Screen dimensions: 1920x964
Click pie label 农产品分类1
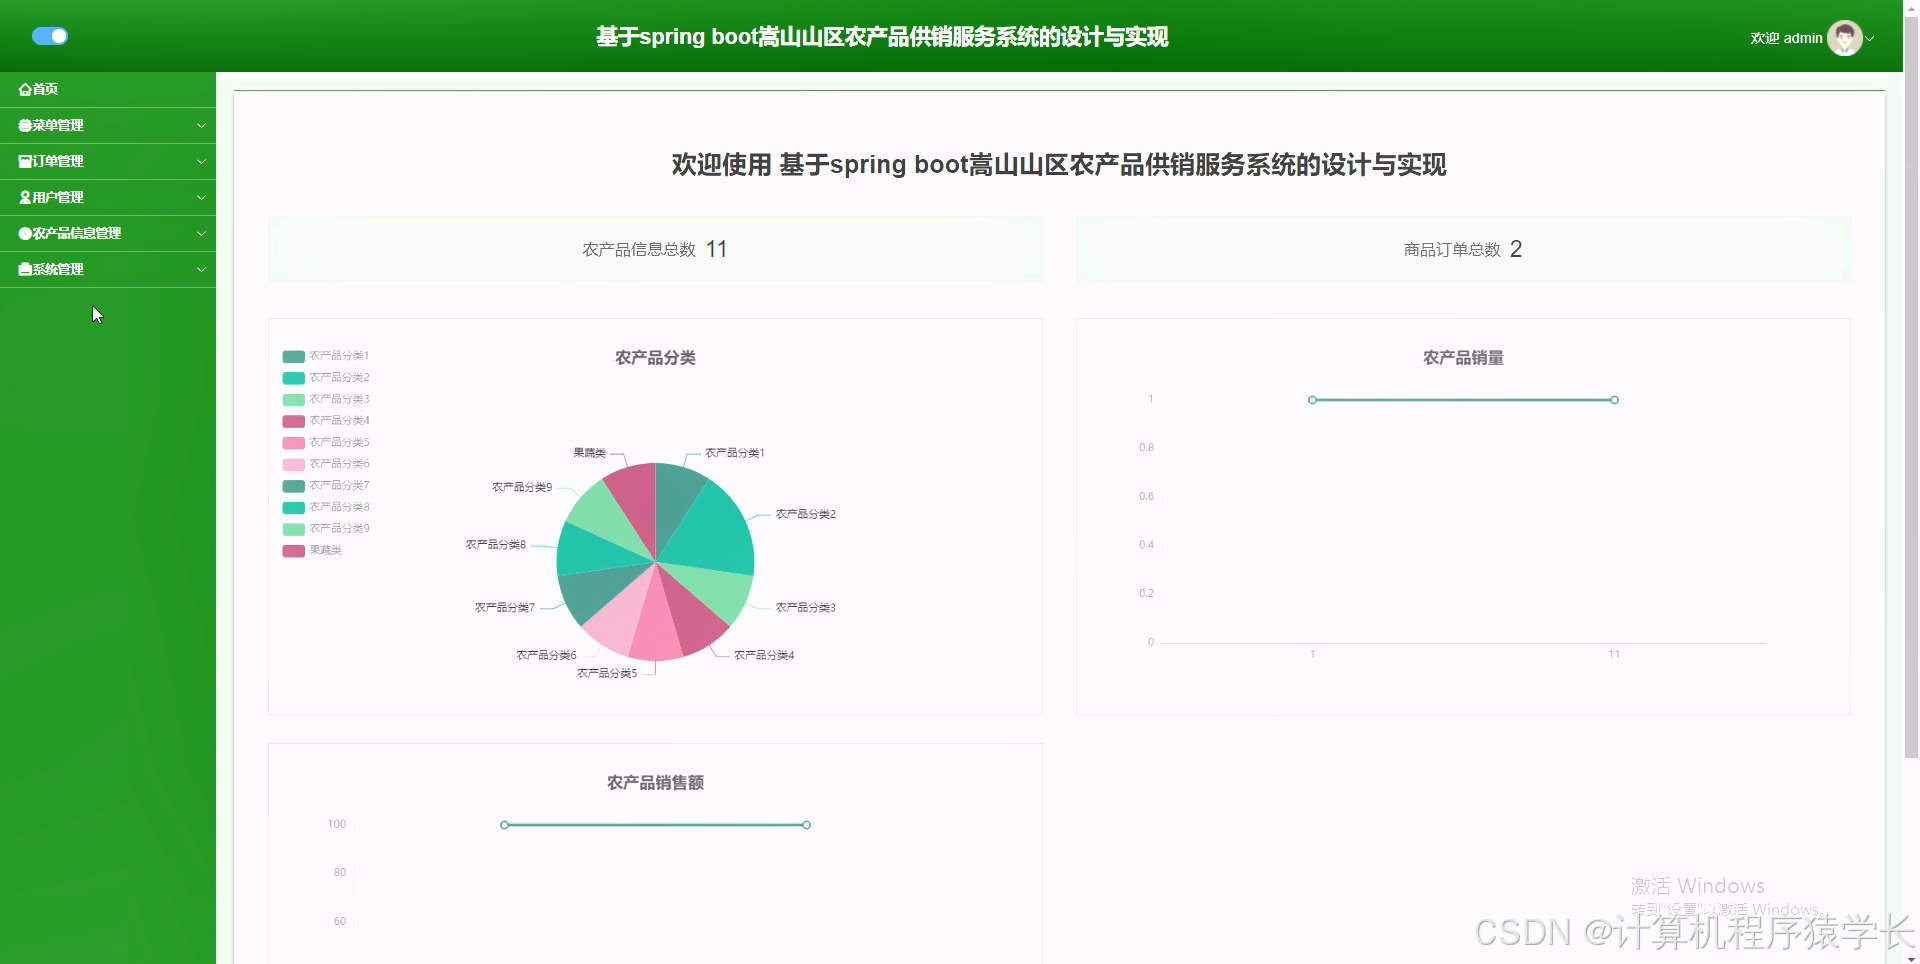coord(735,453)
